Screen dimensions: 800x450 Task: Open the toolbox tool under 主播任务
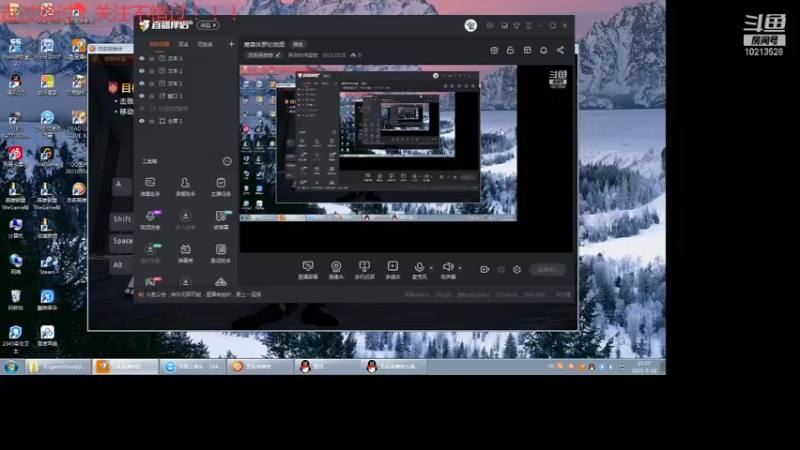[x=221, y=220]
